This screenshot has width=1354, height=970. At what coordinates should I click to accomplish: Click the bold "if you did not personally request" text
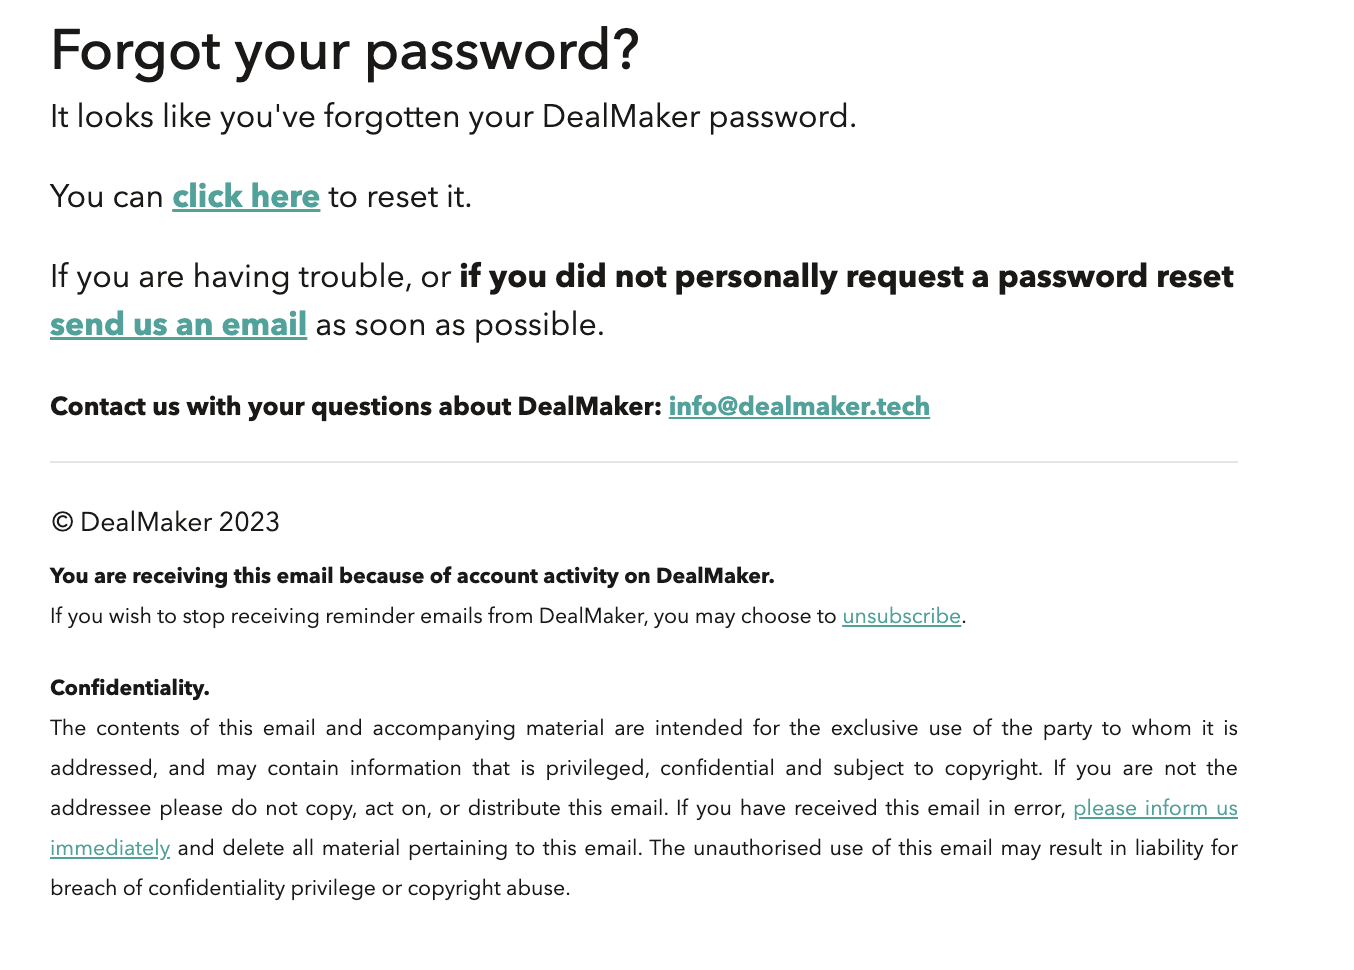pos(846,276)
